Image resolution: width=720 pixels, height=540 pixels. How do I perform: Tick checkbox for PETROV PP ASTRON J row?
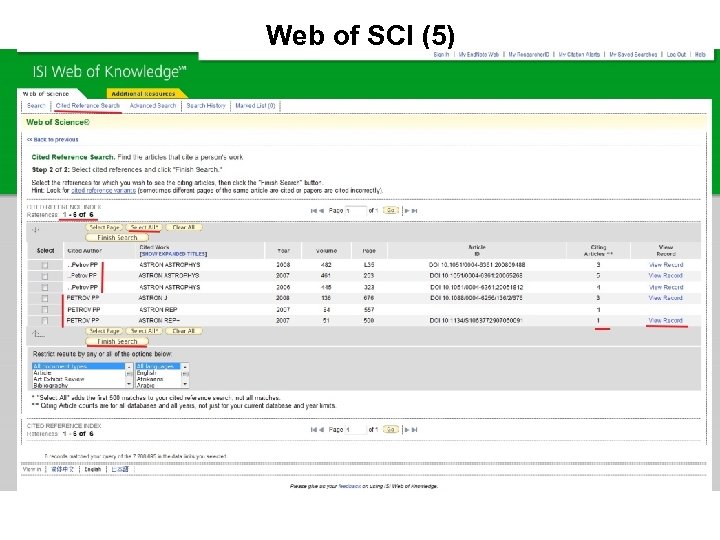click(x=45, y=298)
